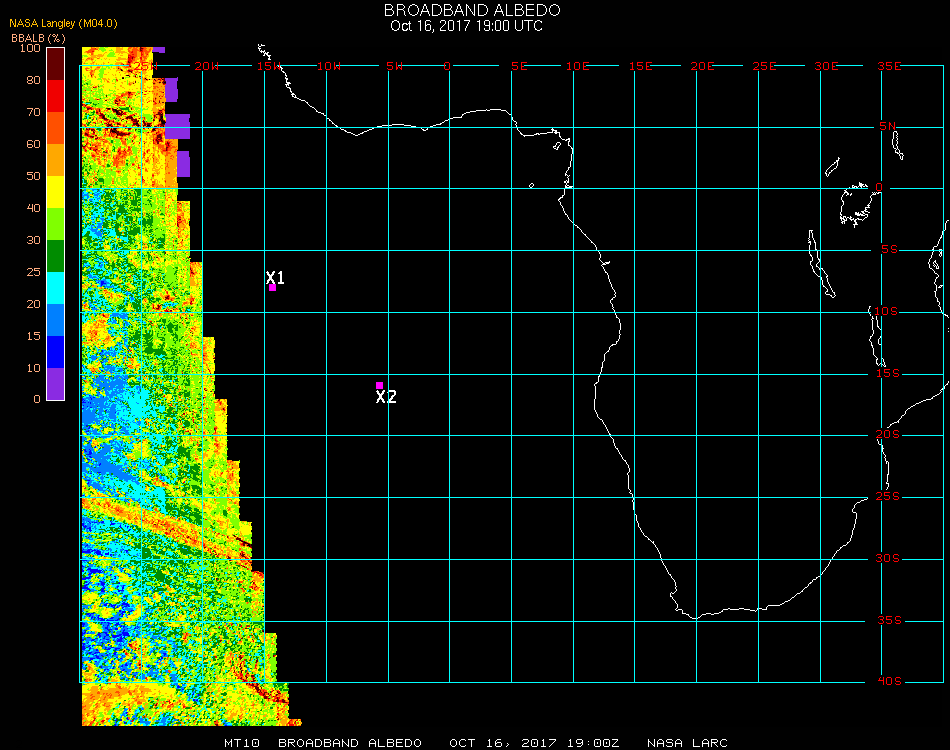The height and width of the screenshot is (750, 950).
Task: Click the magenta X1 marker
Action: click(272, 287)
